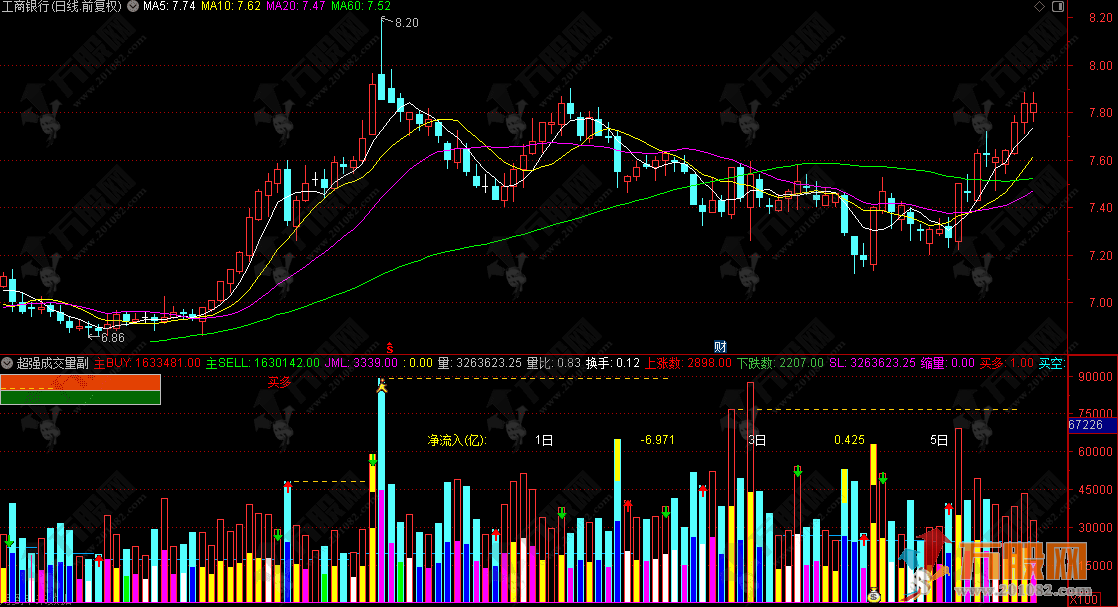Click 下跌数: 2207.00 value
Screen dimensions: 1118x607
tap(780, 363)
